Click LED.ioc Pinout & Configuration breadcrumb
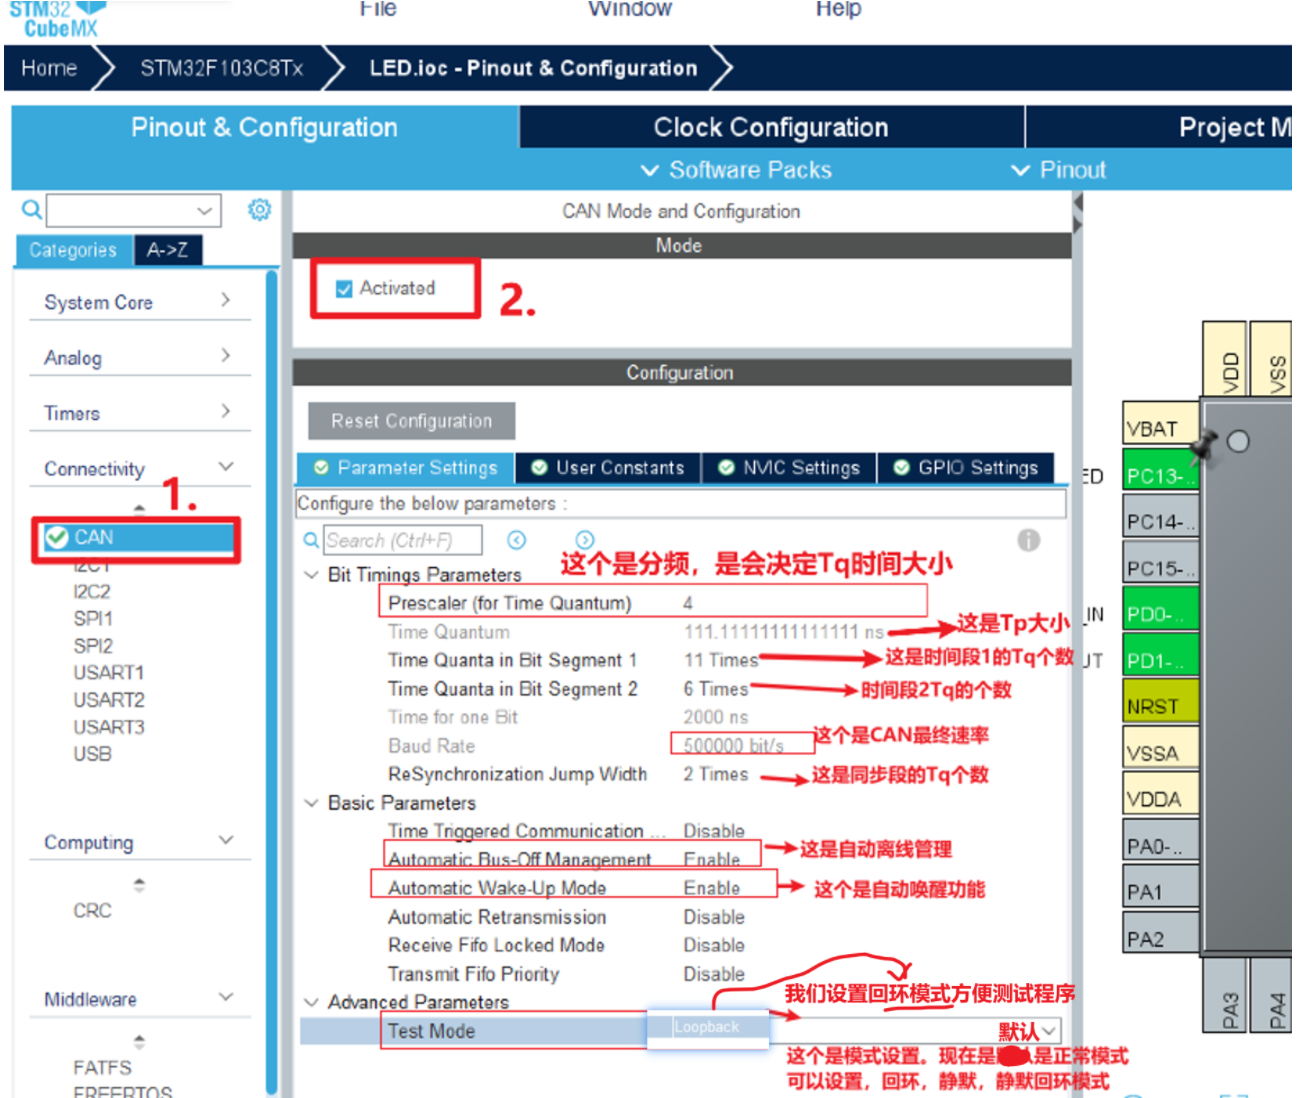This screenshot has width=1300, height=1098. pos(533,68)
